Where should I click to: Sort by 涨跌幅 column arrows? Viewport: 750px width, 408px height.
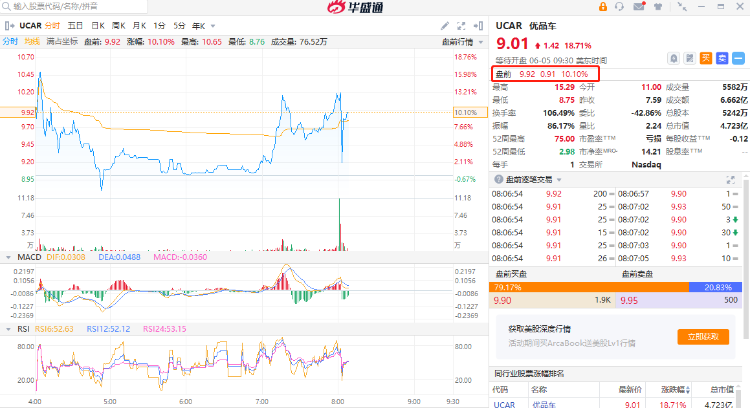click(688, 390)
